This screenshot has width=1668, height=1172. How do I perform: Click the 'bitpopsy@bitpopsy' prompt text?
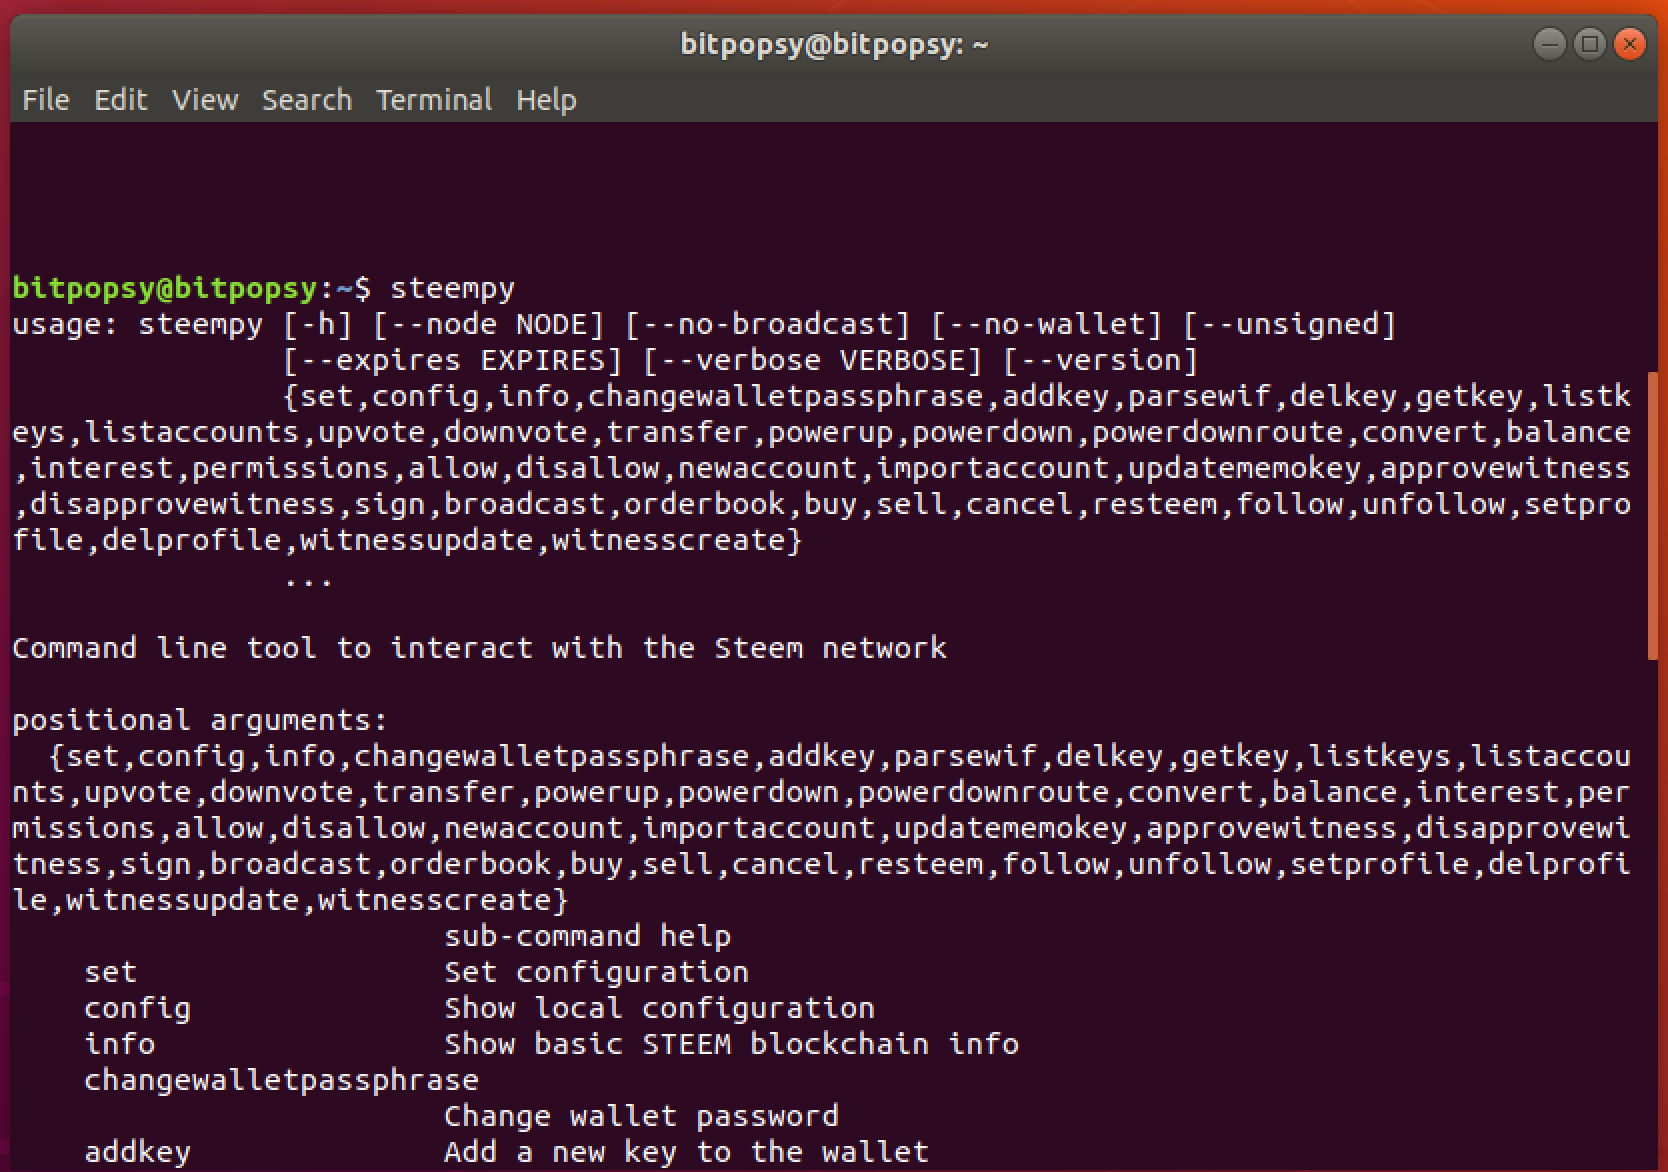(x=165, y=288)
